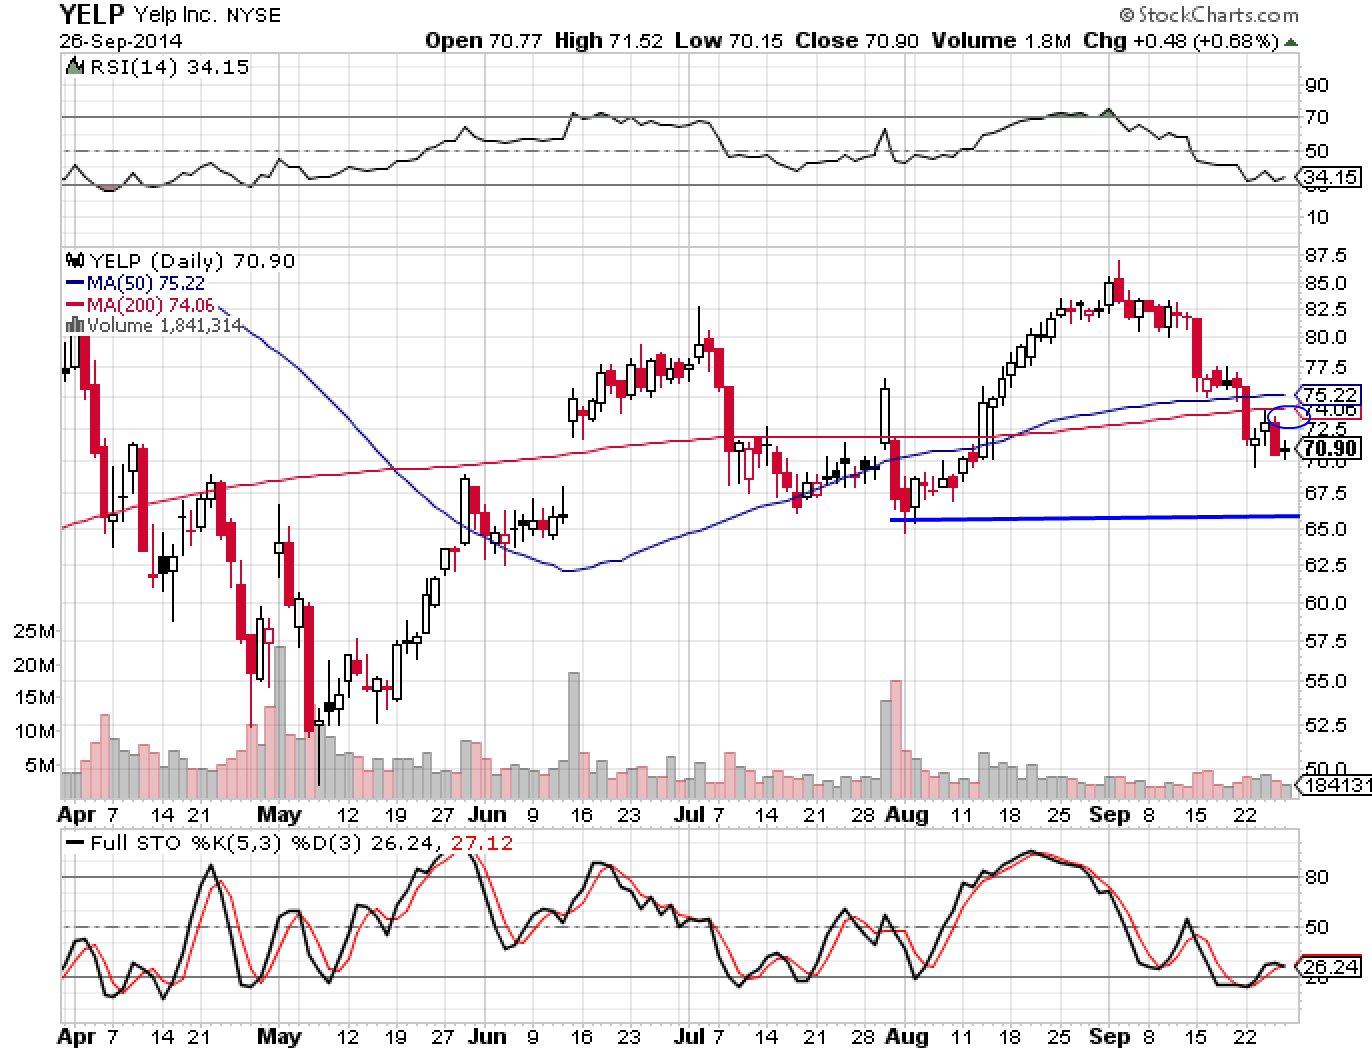
Task: Click the 'Volume 1.8M' header value
Action: coord(1001,41)
